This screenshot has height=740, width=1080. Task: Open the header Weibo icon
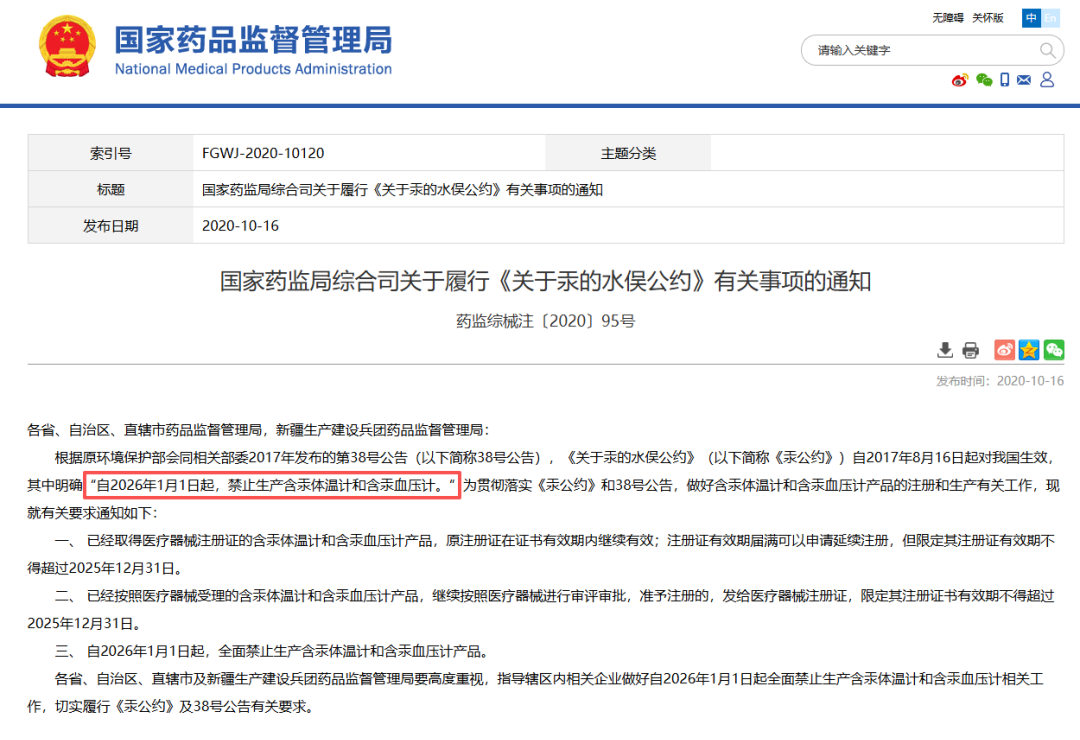click(x=960, y=80)
